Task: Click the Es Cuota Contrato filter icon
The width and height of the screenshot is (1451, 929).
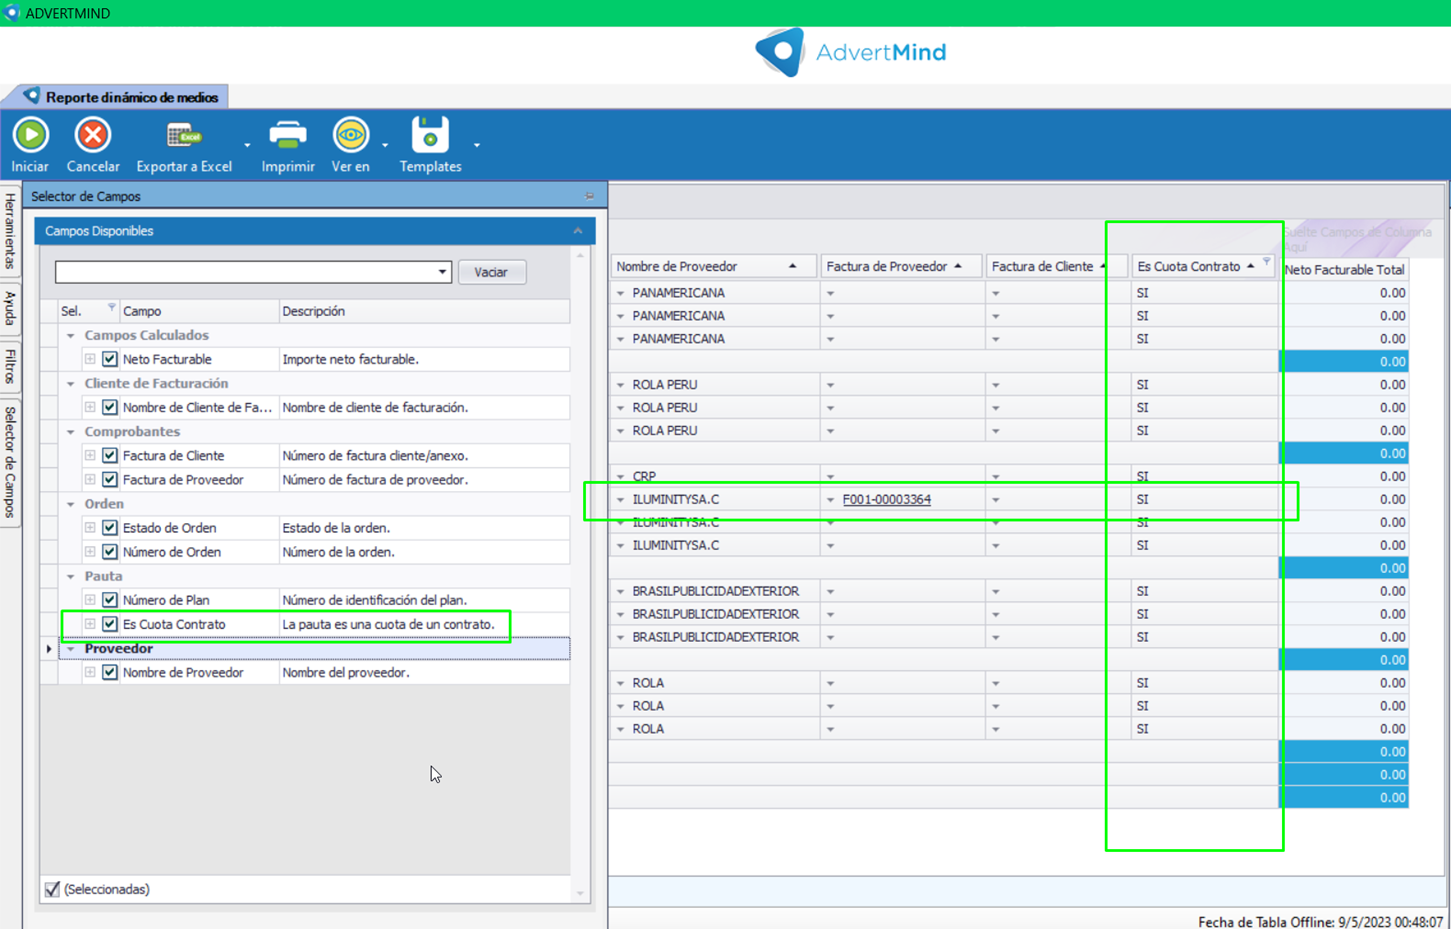Action: coord(1267,262)
